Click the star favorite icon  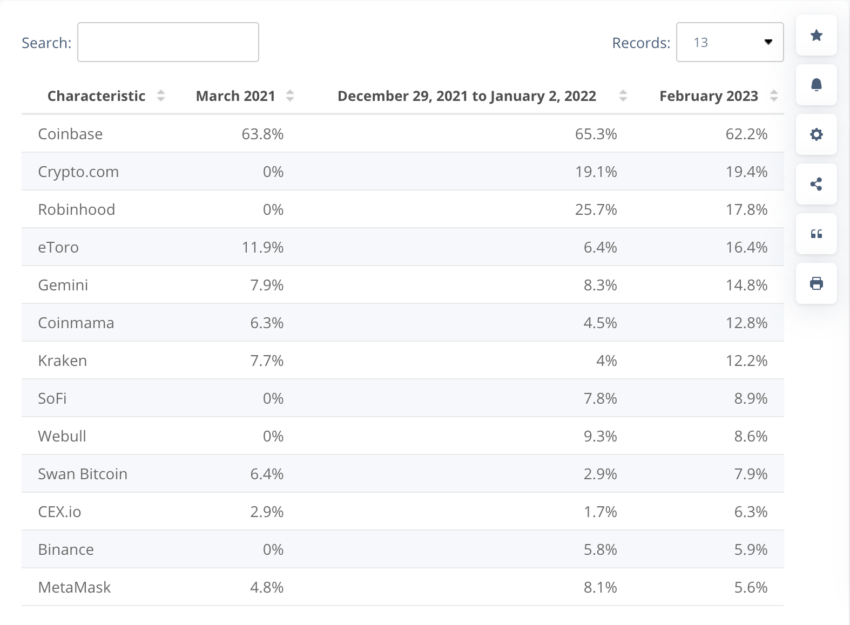[x=816, y=36]
